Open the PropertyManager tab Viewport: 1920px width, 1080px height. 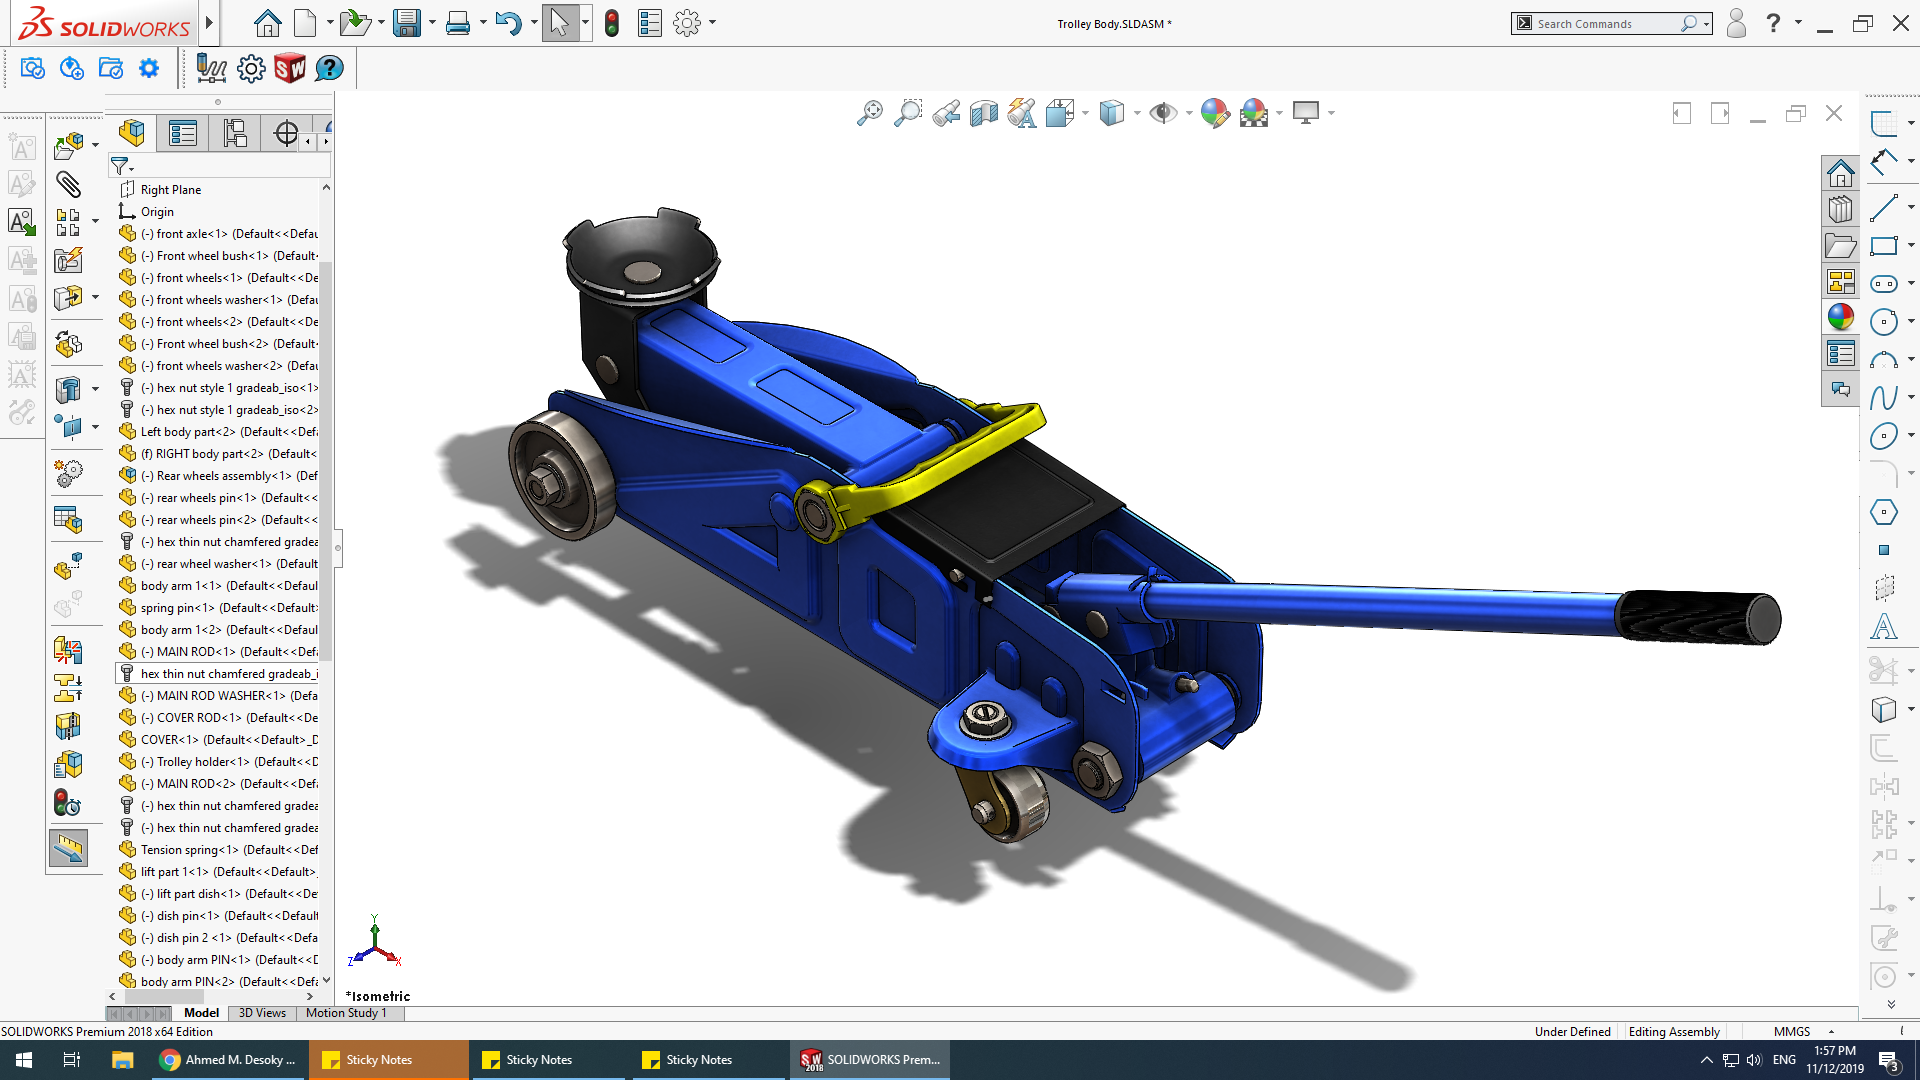point(183,133)
